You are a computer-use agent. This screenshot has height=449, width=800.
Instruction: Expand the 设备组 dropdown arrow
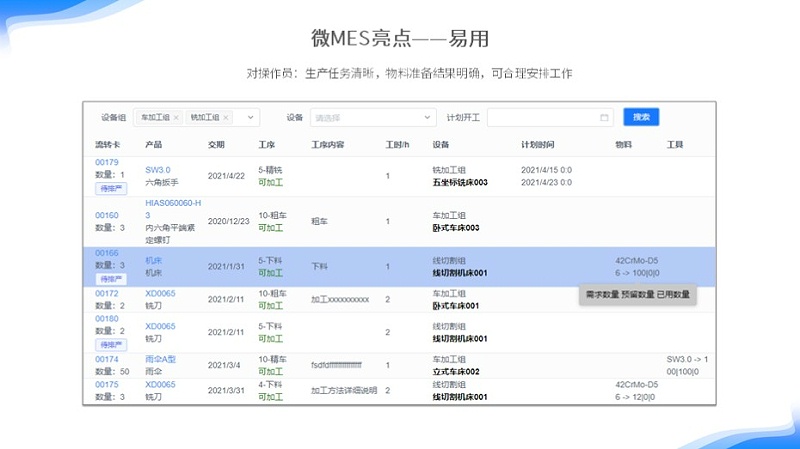click(248, 117)
